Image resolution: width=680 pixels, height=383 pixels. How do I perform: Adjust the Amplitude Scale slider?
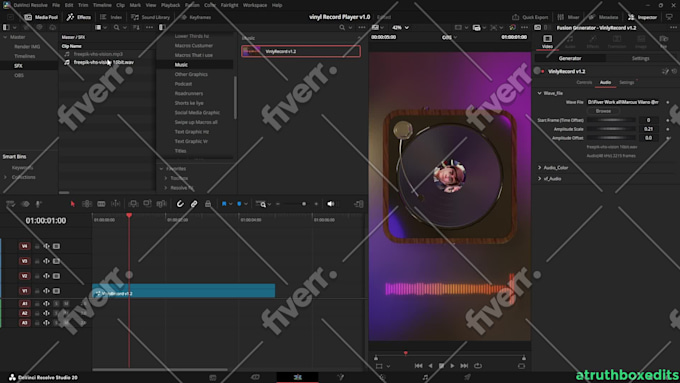coord(611,129)
